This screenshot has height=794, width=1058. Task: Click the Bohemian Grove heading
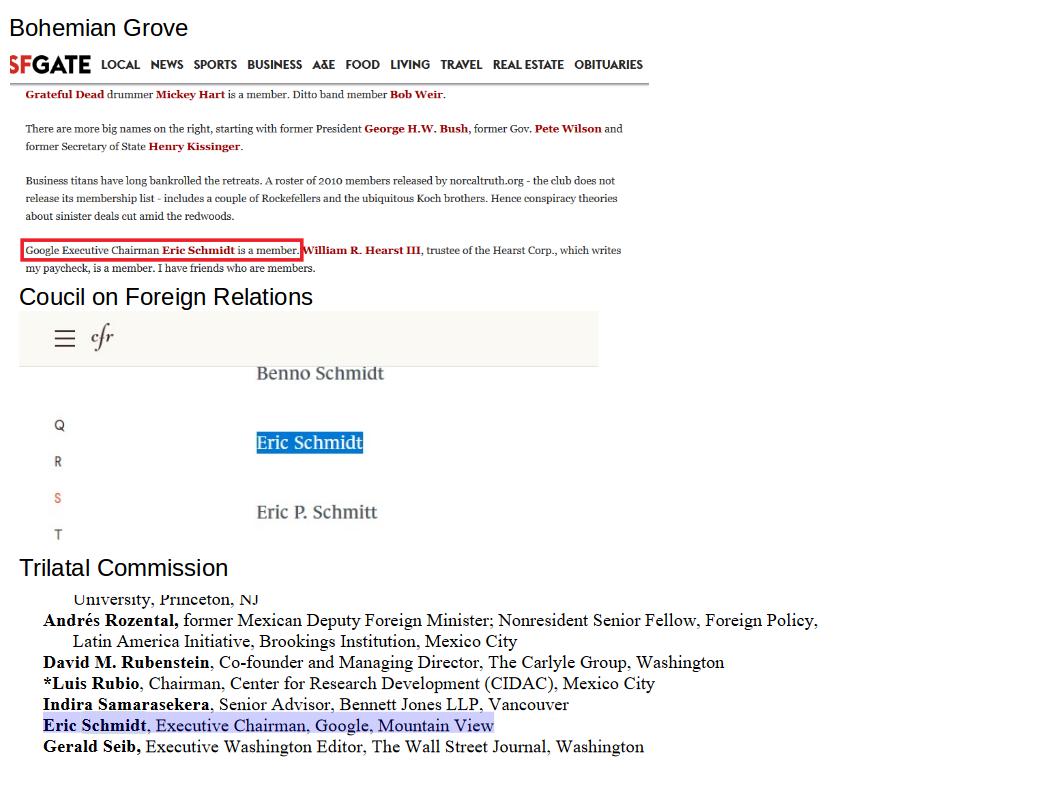tap(99, 28)
